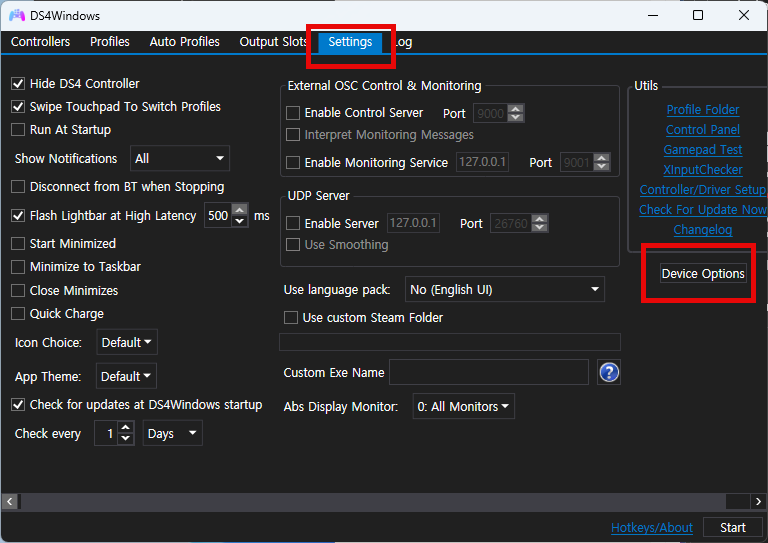The image size is (768, 543).
Task: Open Abs Display Monitor dropdown
Action: tap(463, 406)
